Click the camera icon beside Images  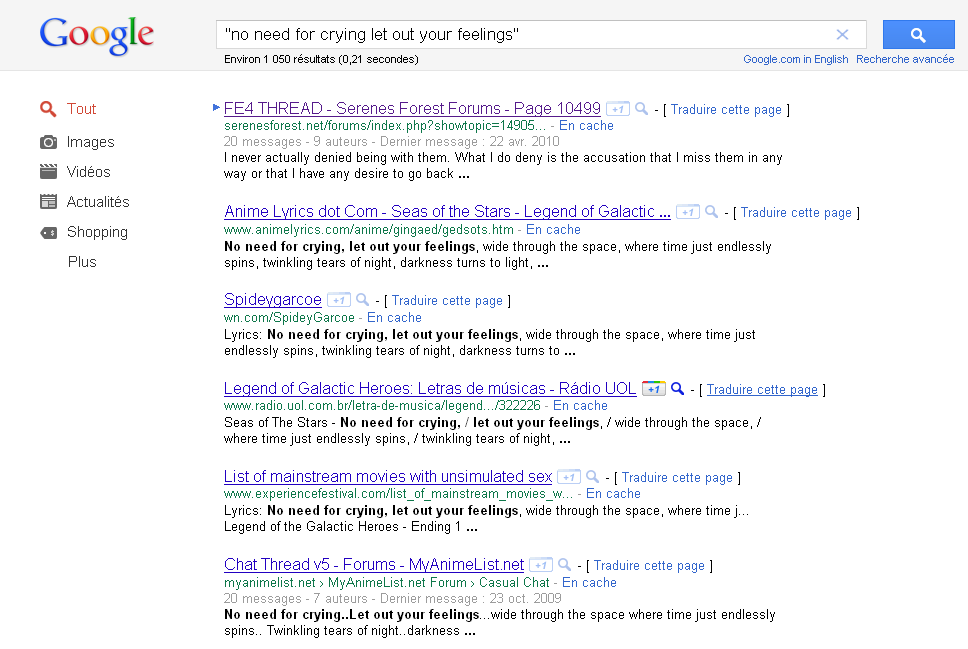48,142
